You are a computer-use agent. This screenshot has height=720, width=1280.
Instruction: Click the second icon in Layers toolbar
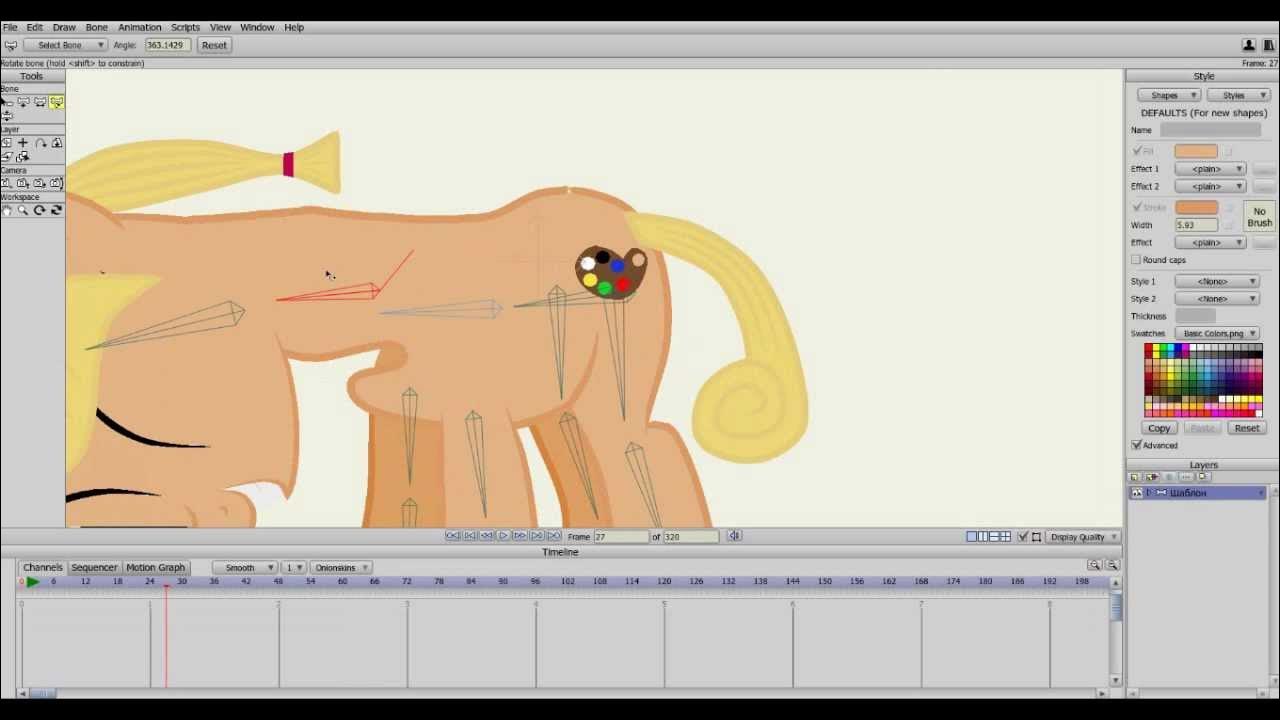pyautogui.click(x=1151, y=477)
